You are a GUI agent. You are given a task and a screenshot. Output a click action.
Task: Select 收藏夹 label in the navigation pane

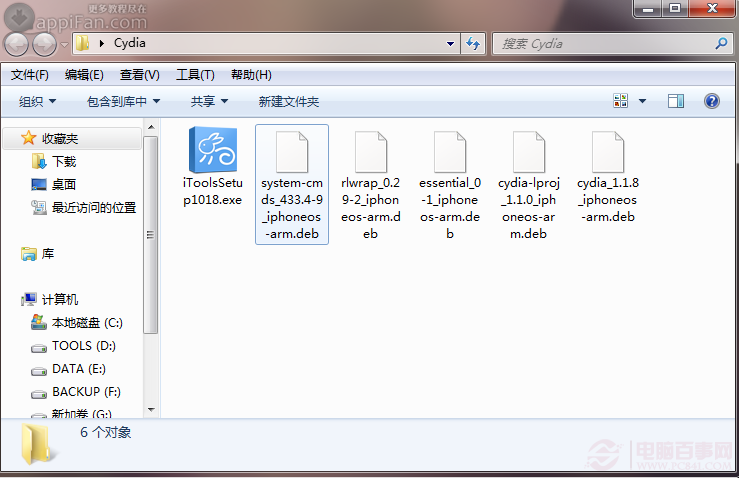pos(60,139)
